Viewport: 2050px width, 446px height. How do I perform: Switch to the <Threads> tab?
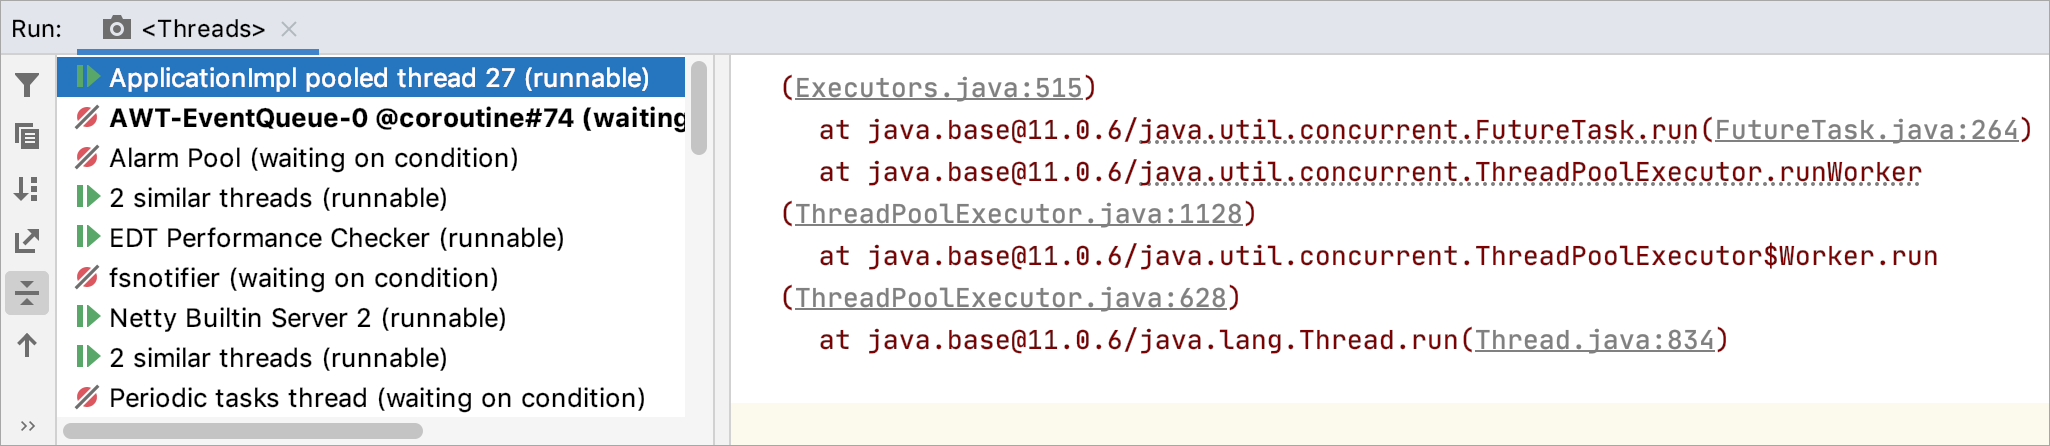(203, 29)
